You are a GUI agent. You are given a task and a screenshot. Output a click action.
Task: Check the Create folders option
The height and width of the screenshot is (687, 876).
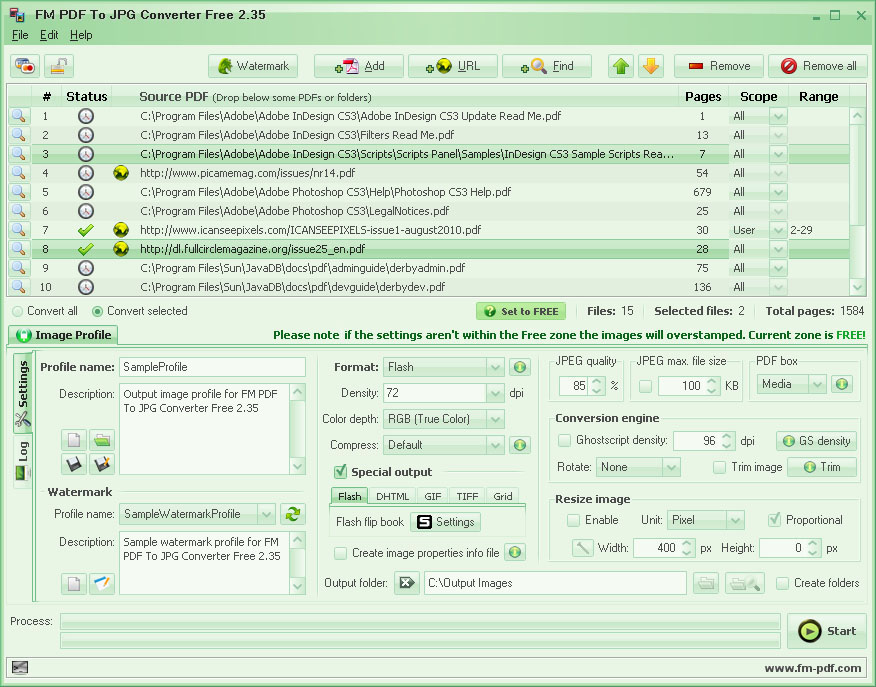pyautogui.click(x=783, y=583)
